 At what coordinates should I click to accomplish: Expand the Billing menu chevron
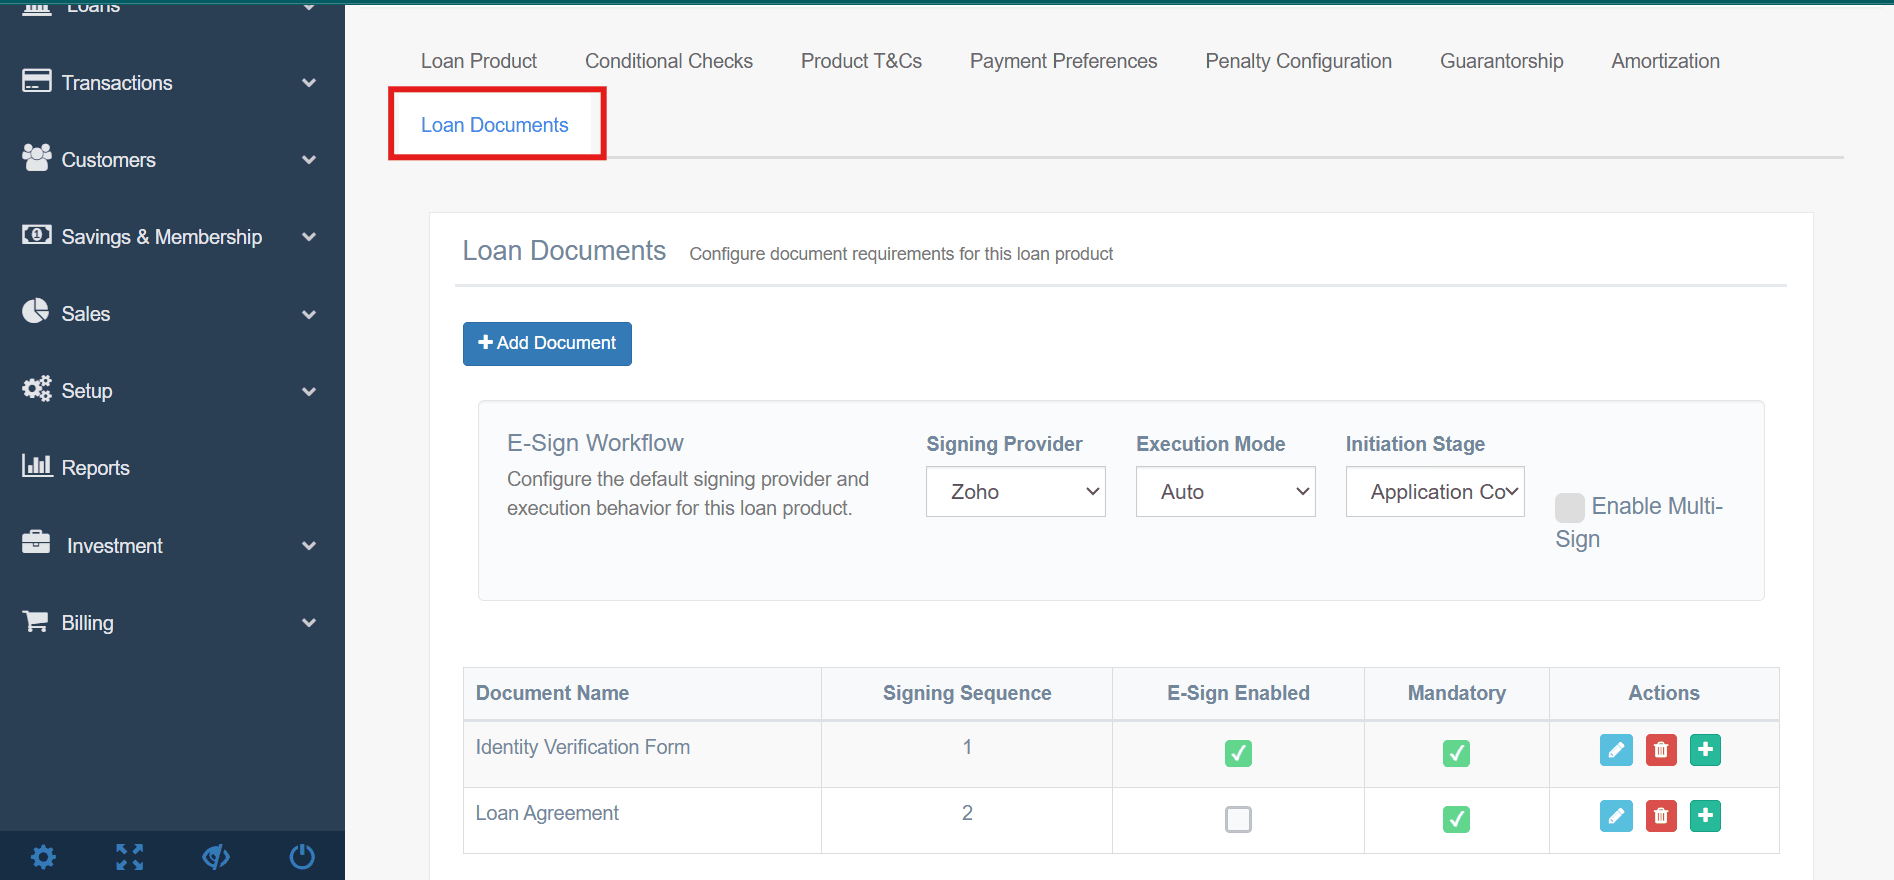(309, 623)
